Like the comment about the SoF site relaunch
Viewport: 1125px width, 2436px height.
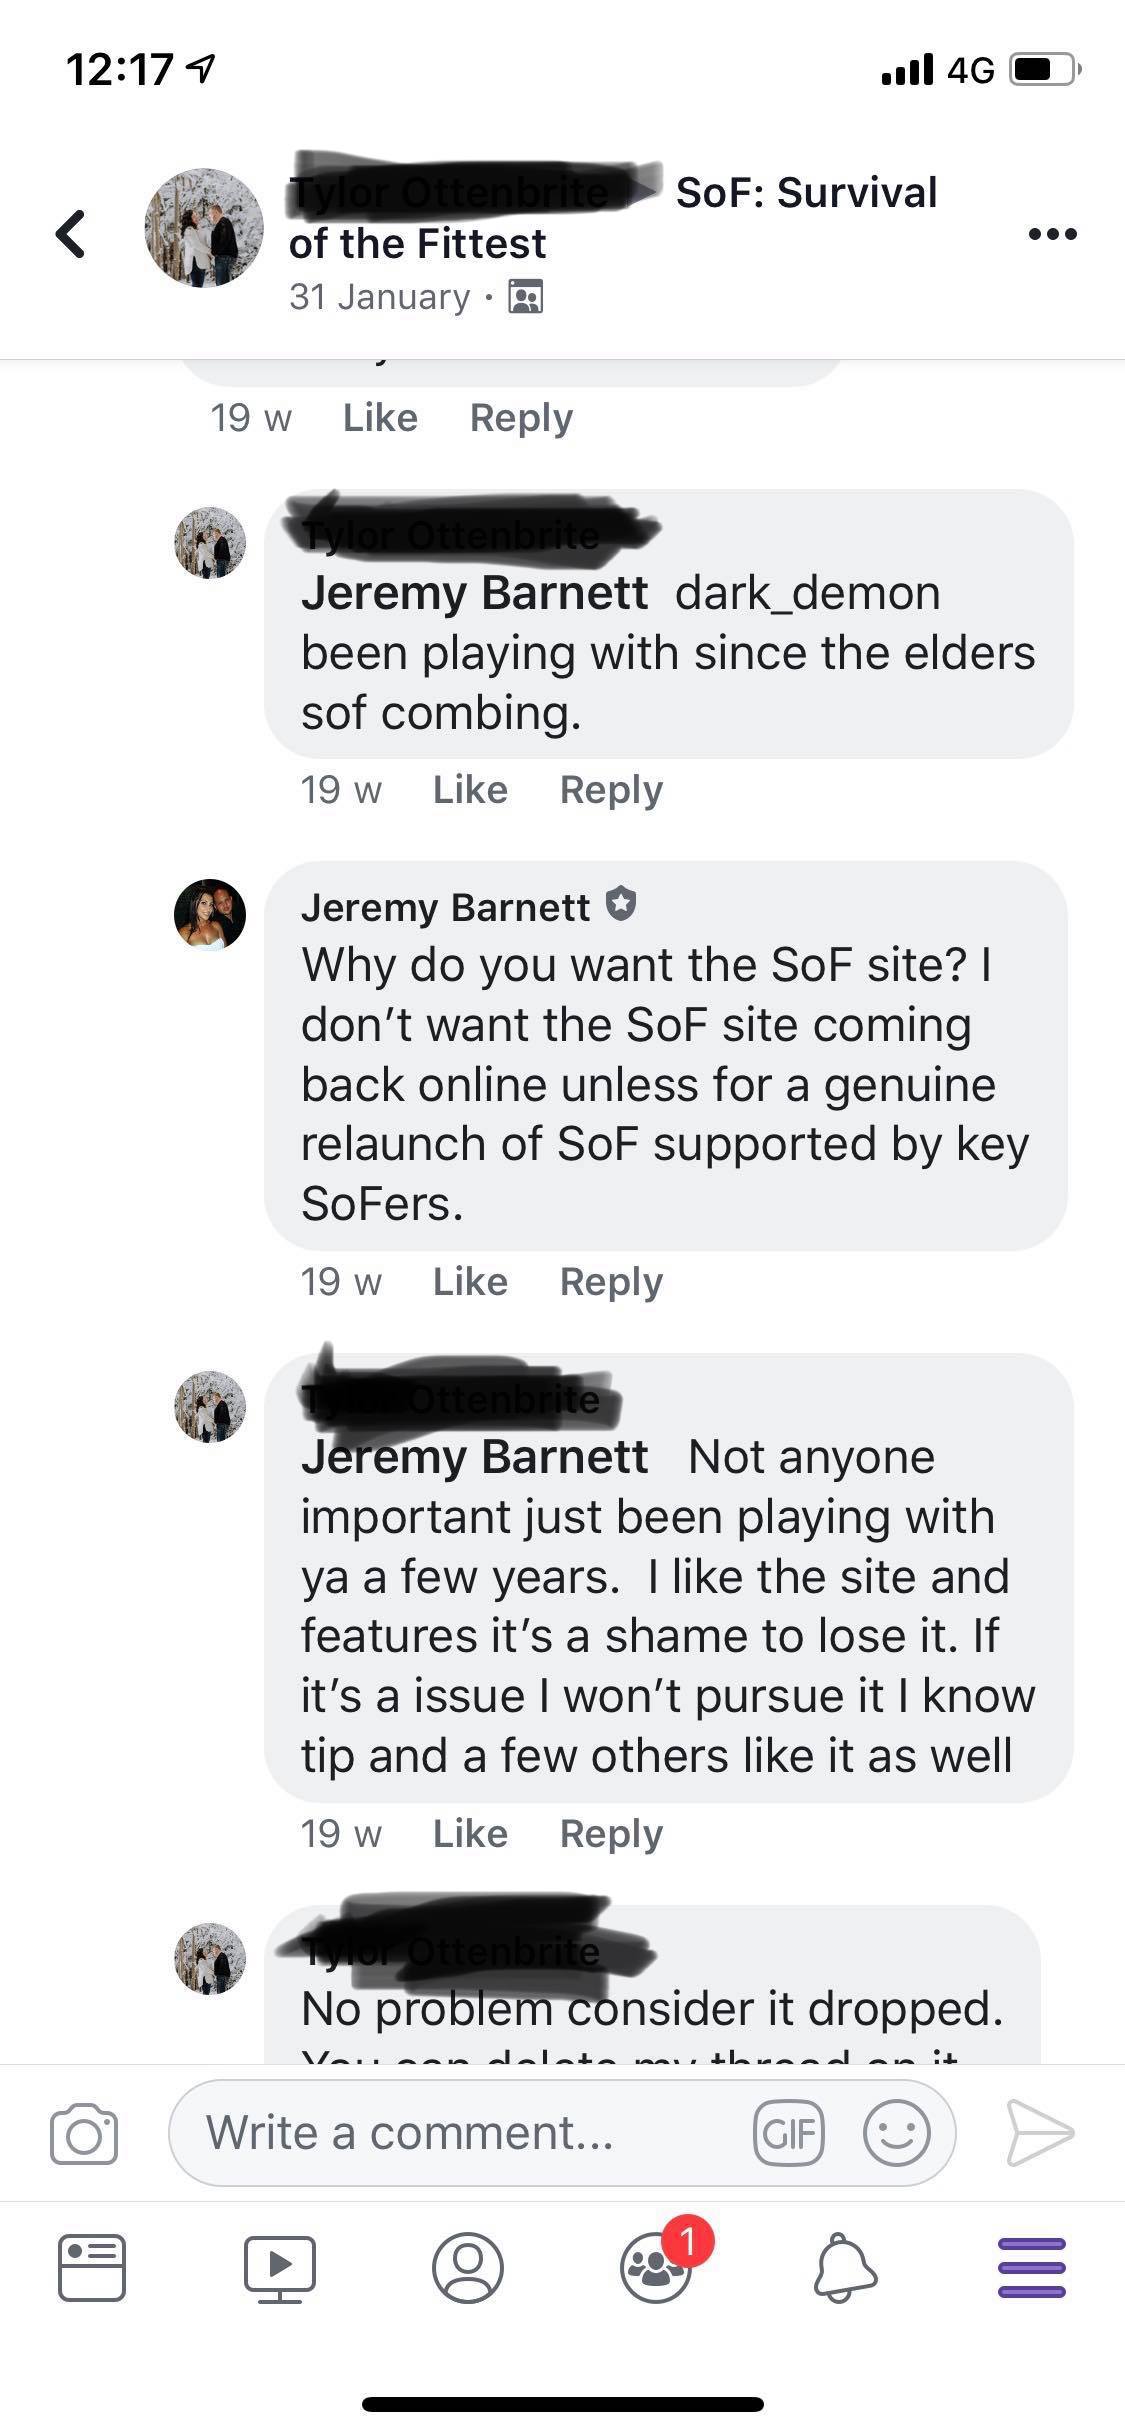coord(470,1282)
